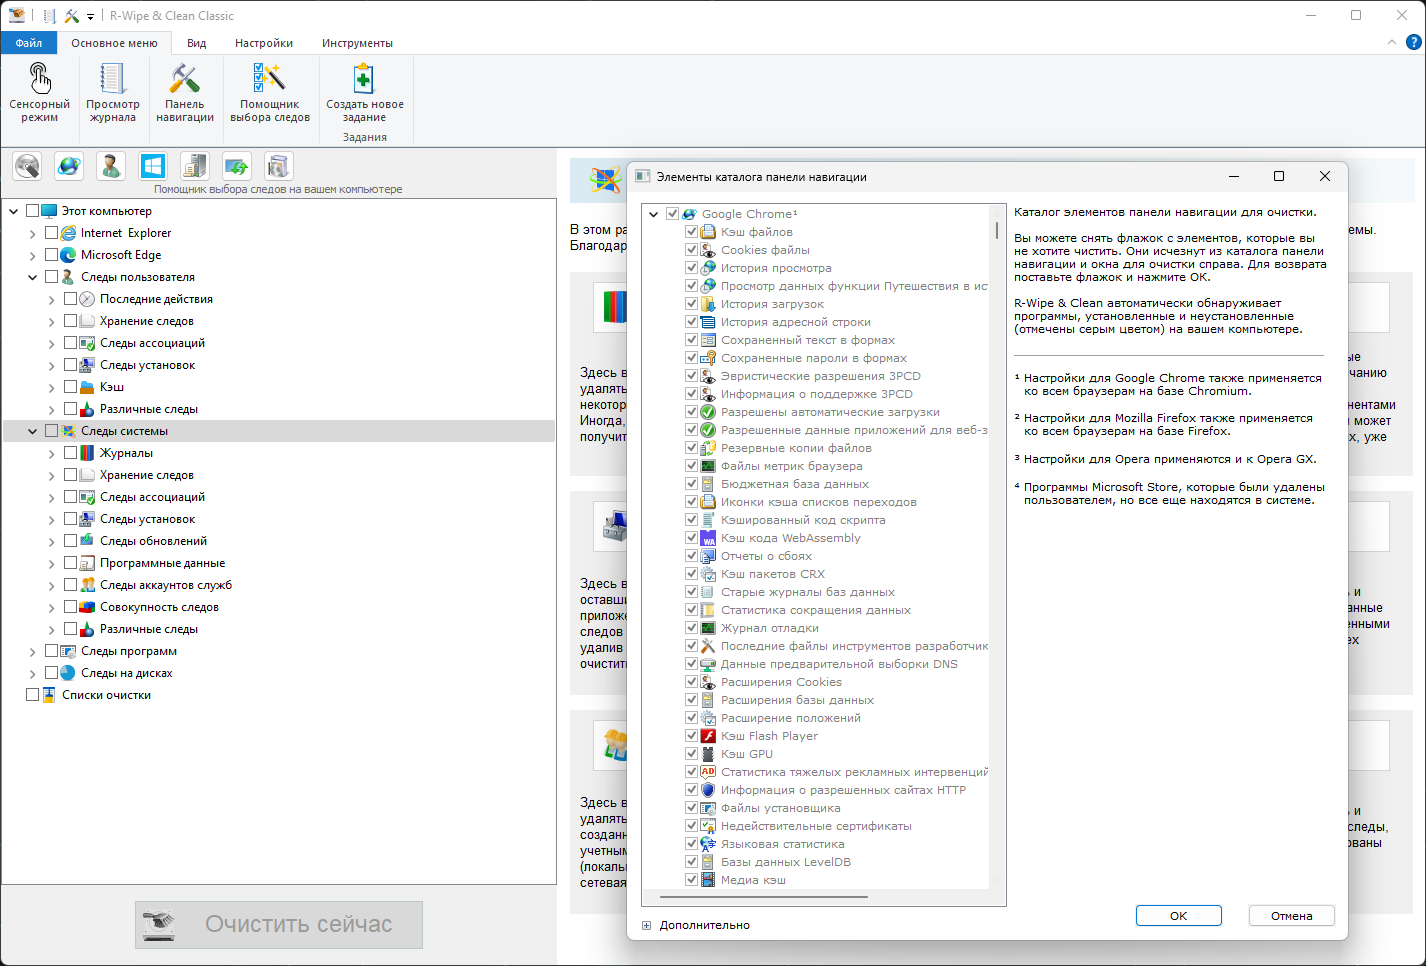Expand the Следы программ node
The width and height of the screenshot is (1426, 966).
[32, 651]
